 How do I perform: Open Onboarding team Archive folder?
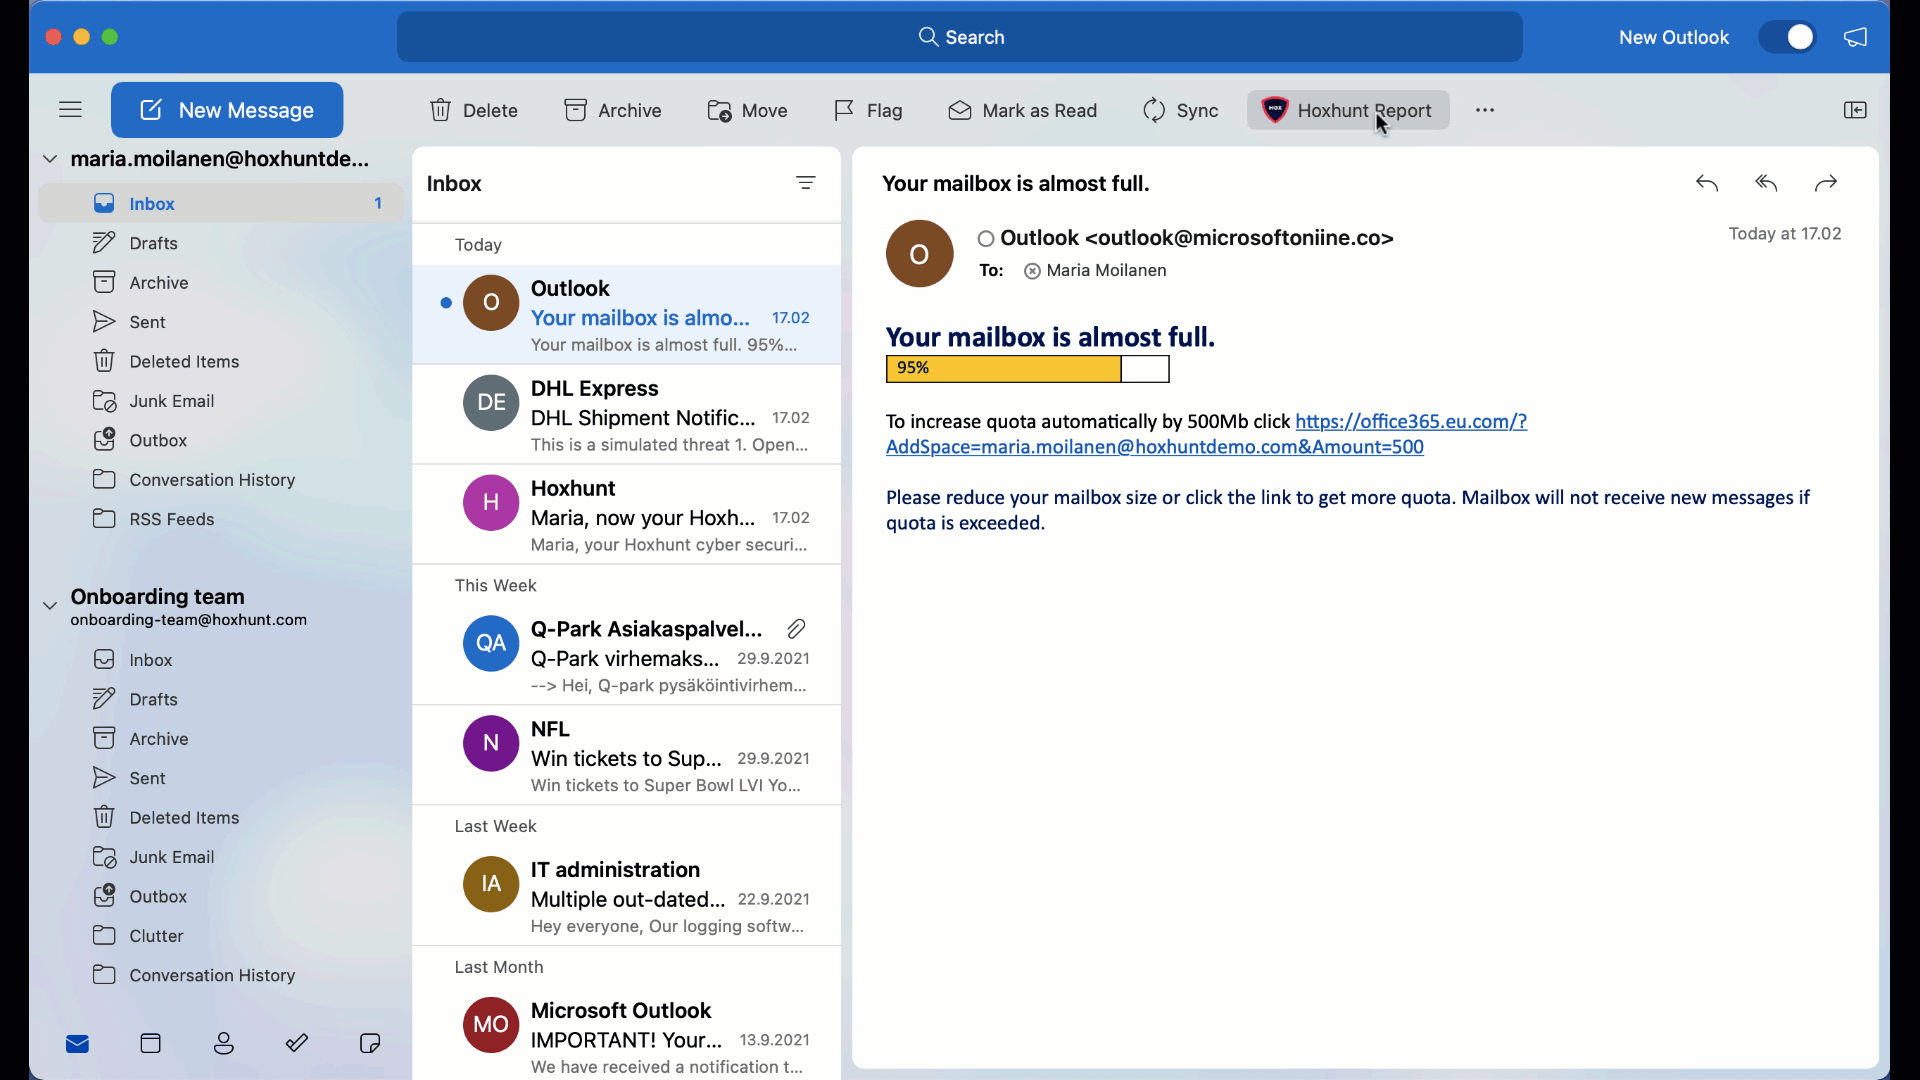(x=221, y=738)
